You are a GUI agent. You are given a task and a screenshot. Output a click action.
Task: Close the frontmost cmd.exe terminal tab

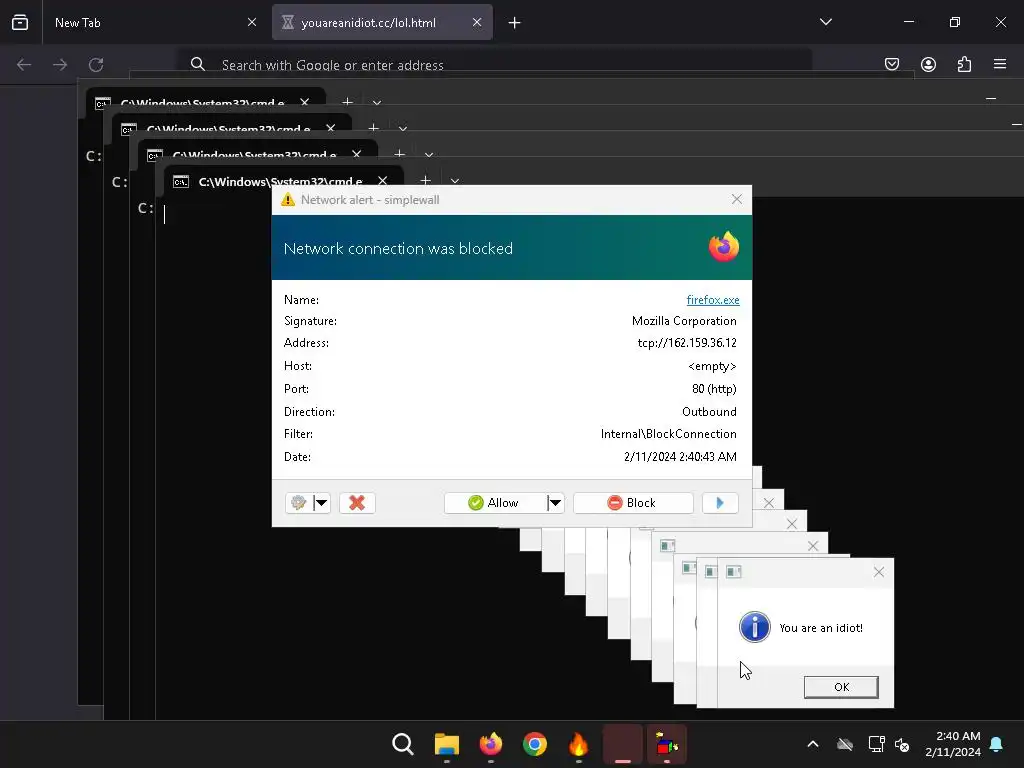point(383,181)
